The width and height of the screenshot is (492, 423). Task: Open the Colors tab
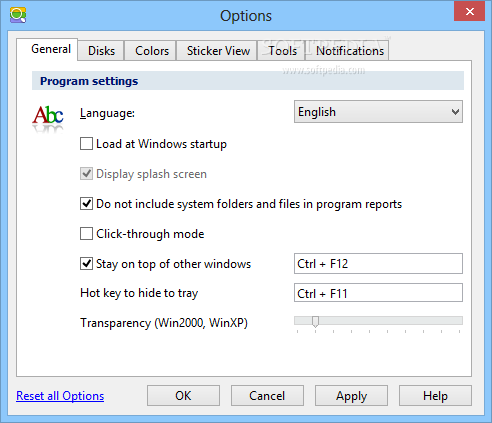click(152, 51)
